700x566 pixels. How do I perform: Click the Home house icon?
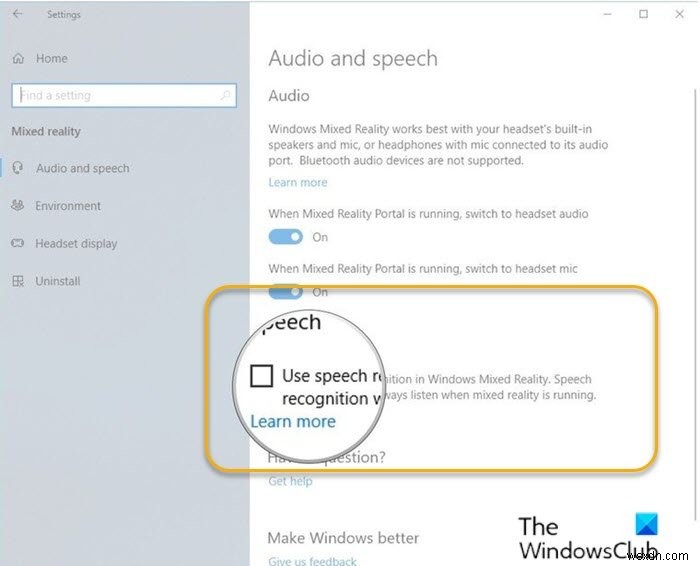tap(18, 58)
